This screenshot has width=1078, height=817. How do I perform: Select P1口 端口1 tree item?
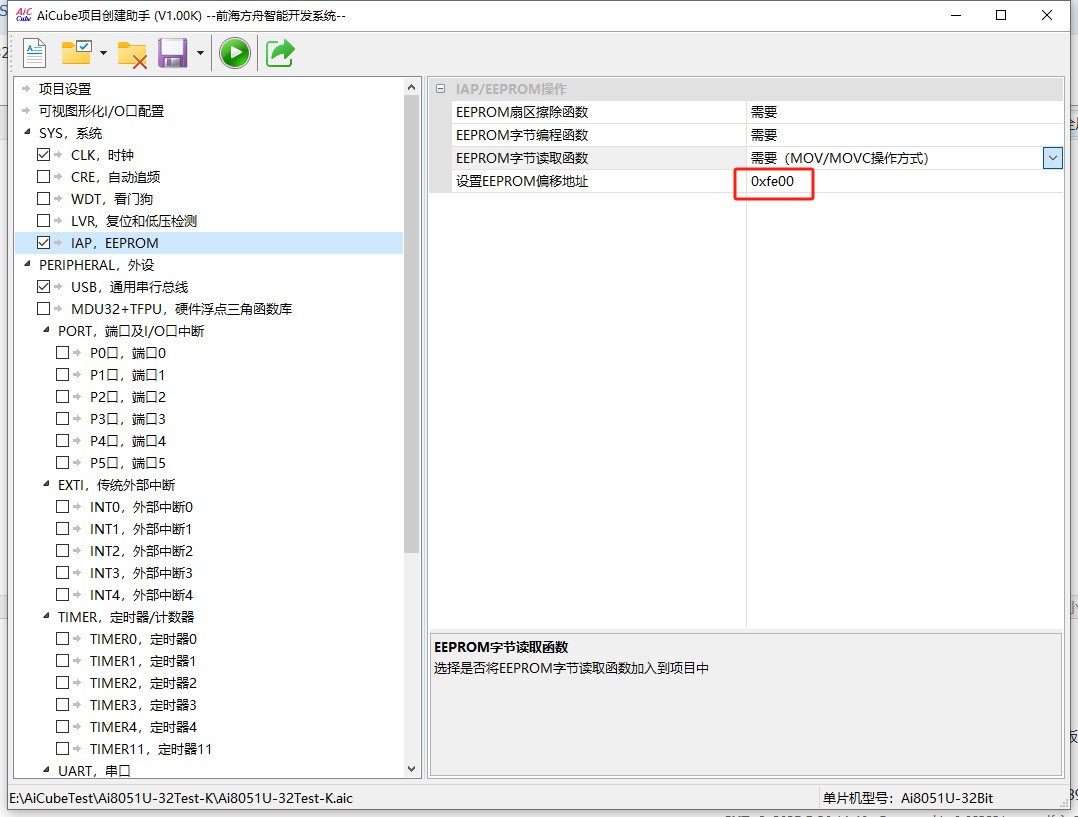pos(128,375)
